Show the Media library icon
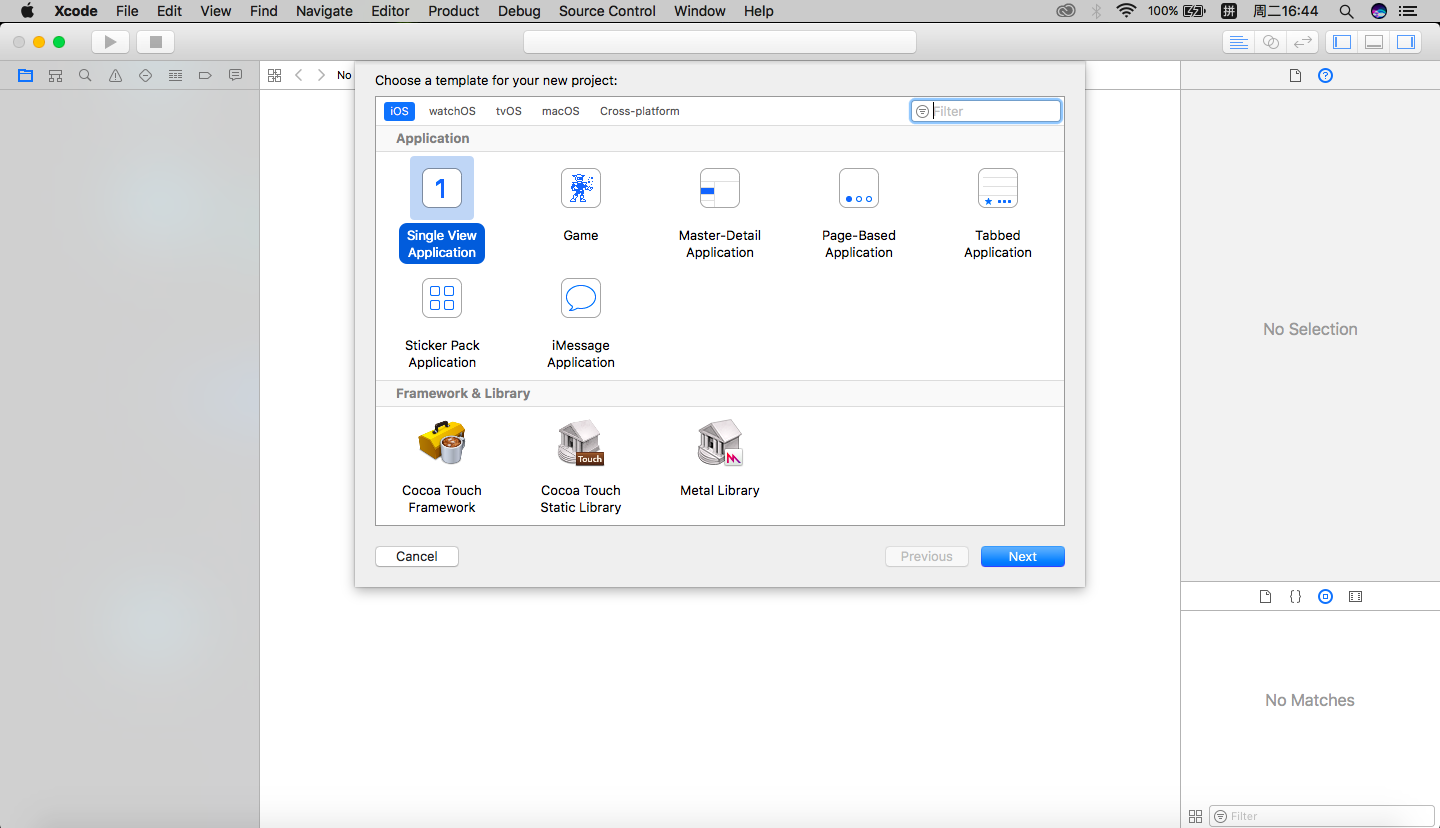The height and width of the screenshot is (828, 1440). [1355, 597]
